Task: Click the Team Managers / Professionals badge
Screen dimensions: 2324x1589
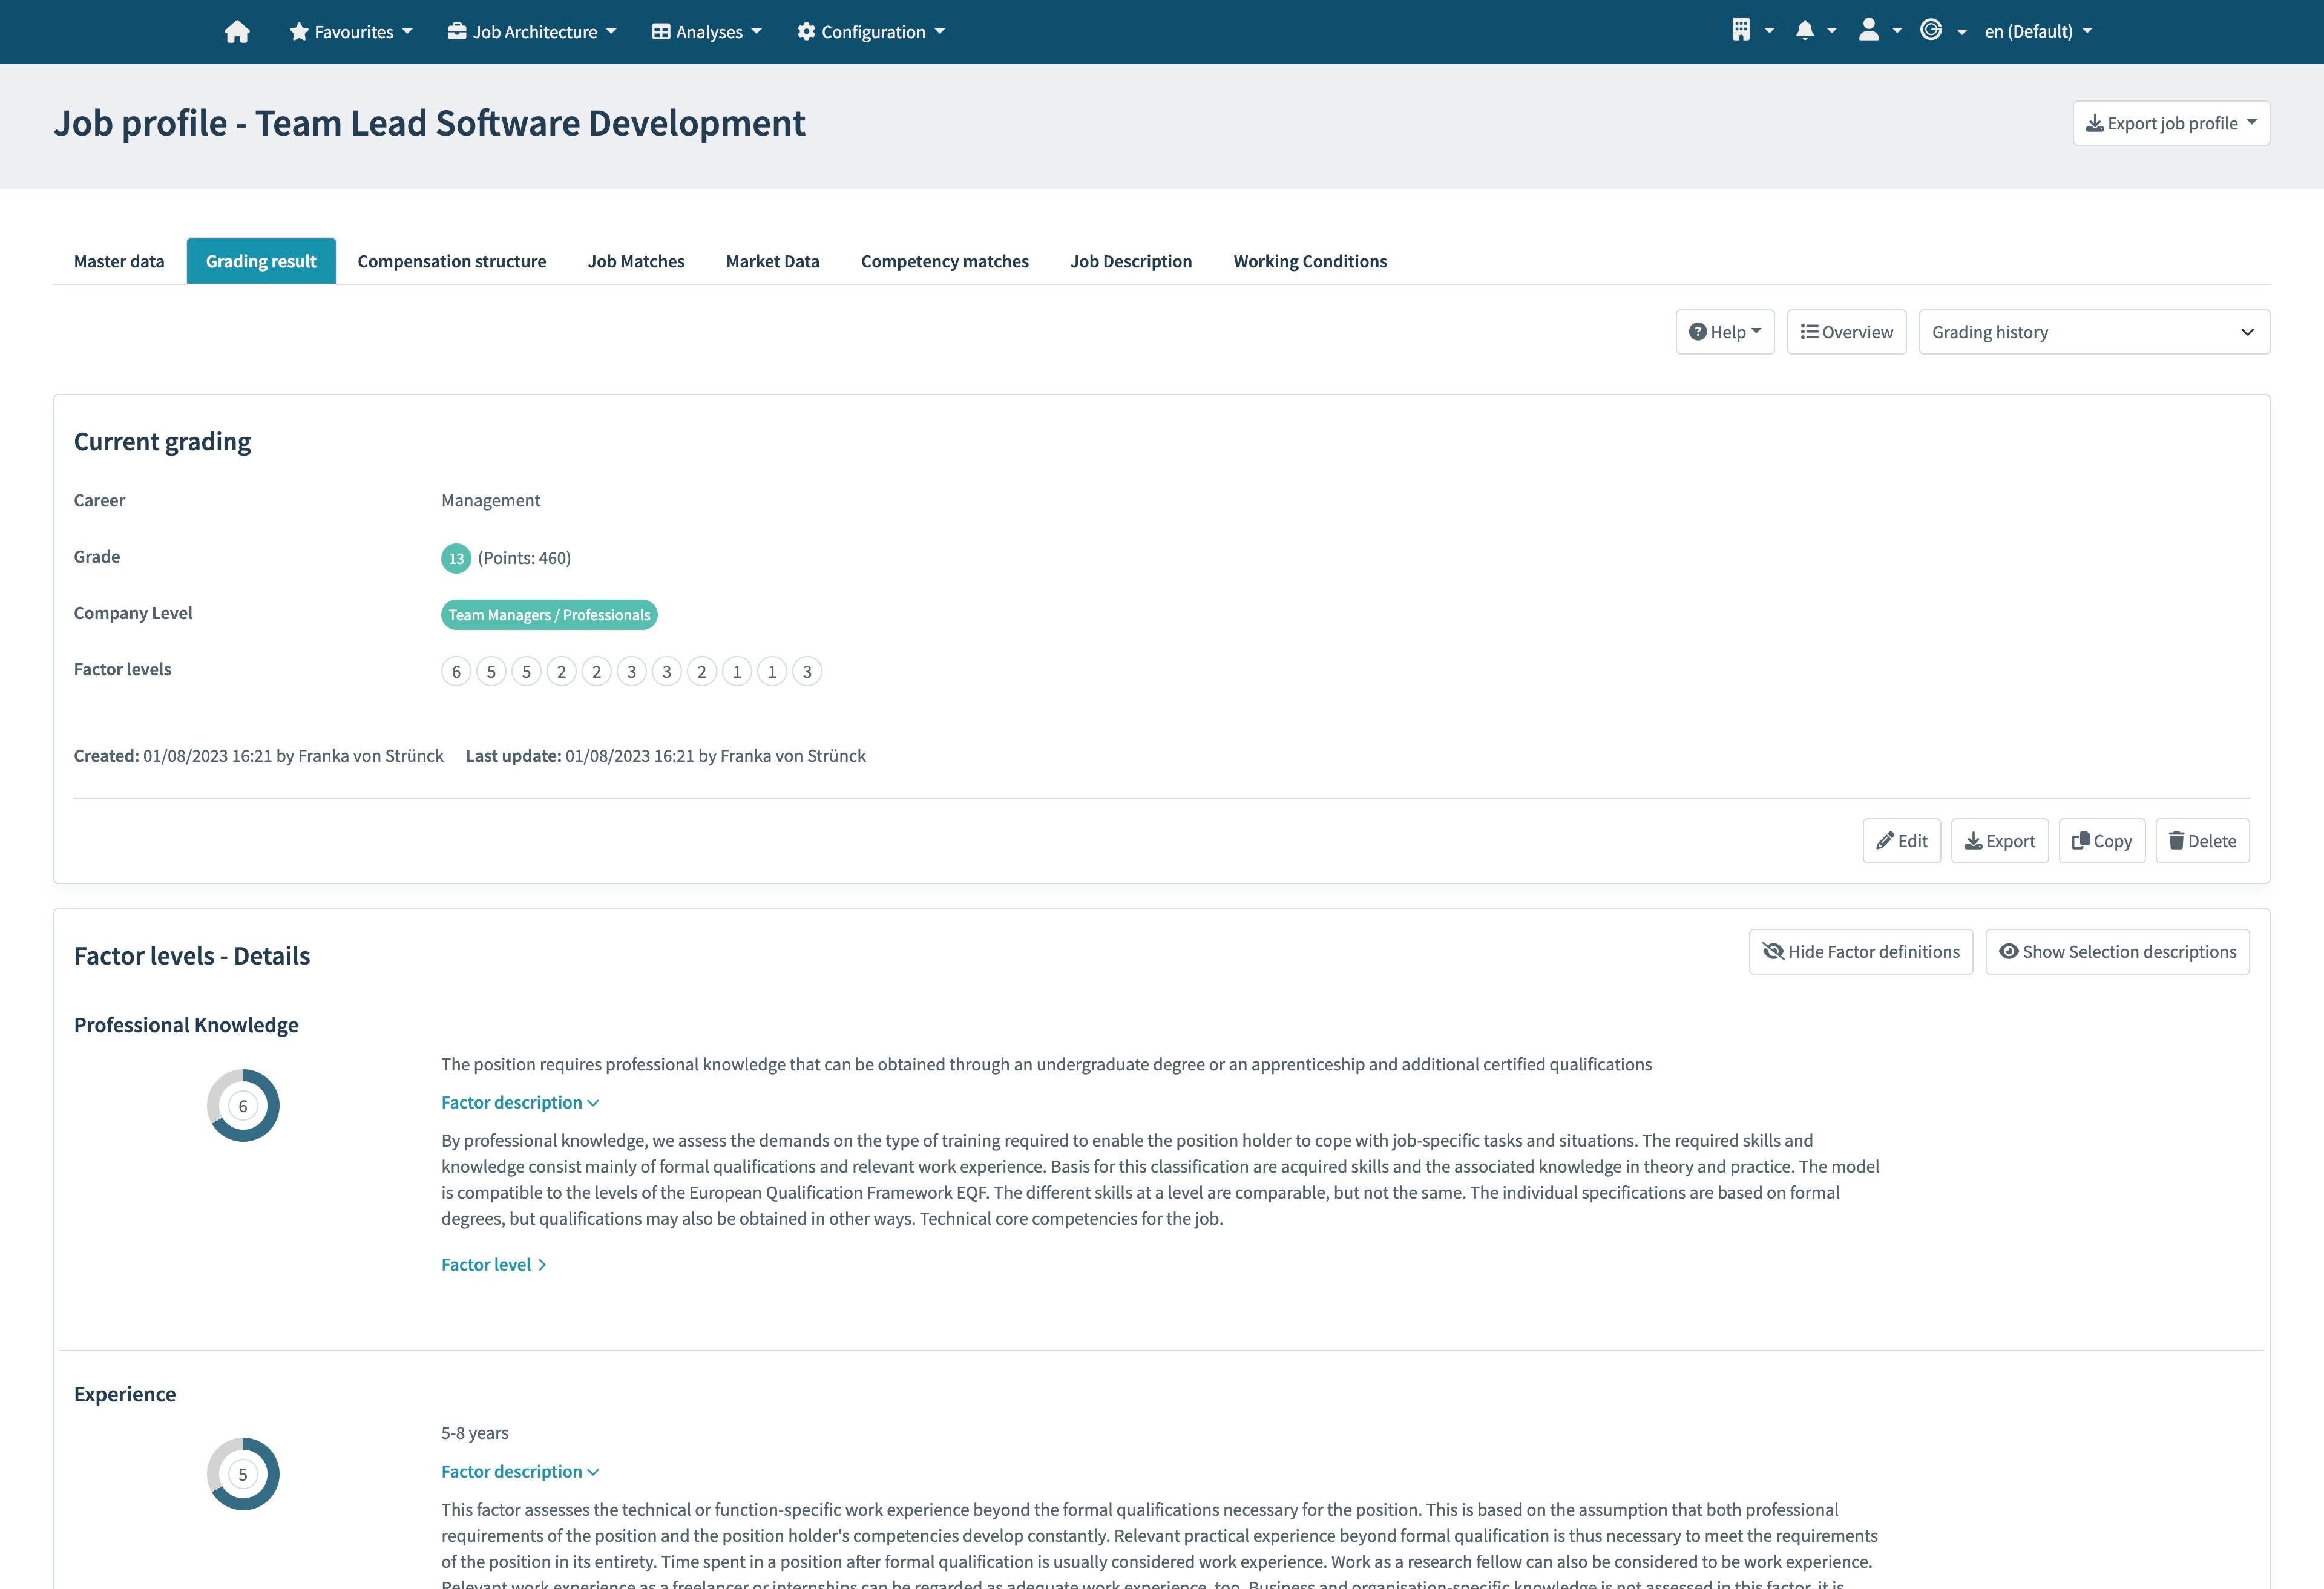Action: 548,614
